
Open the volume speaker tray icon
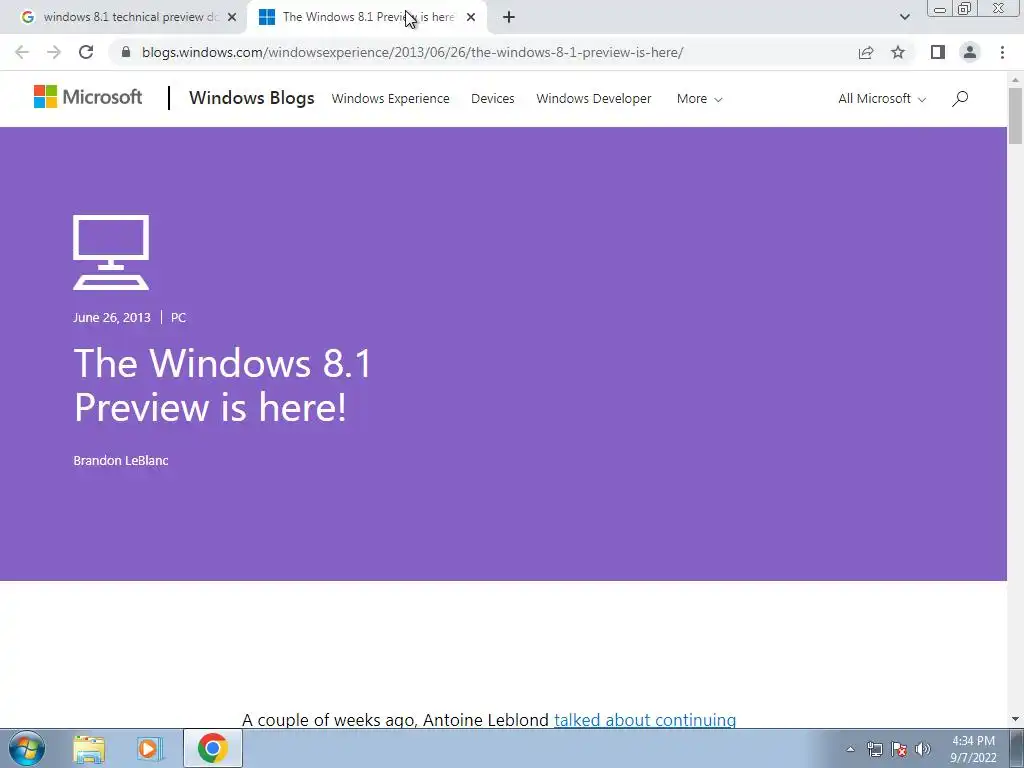[x=923, y=749]
